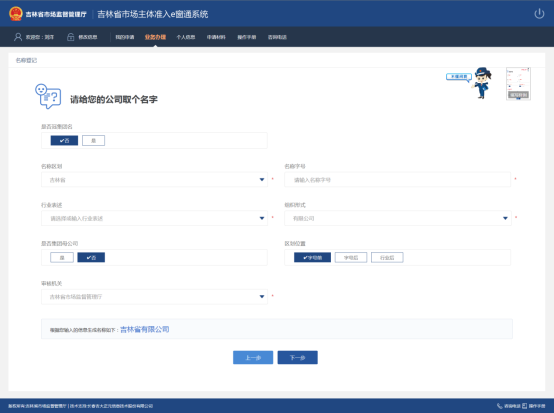
Task: Choose the 字号后 position option
Action: [x=351, y=258]
